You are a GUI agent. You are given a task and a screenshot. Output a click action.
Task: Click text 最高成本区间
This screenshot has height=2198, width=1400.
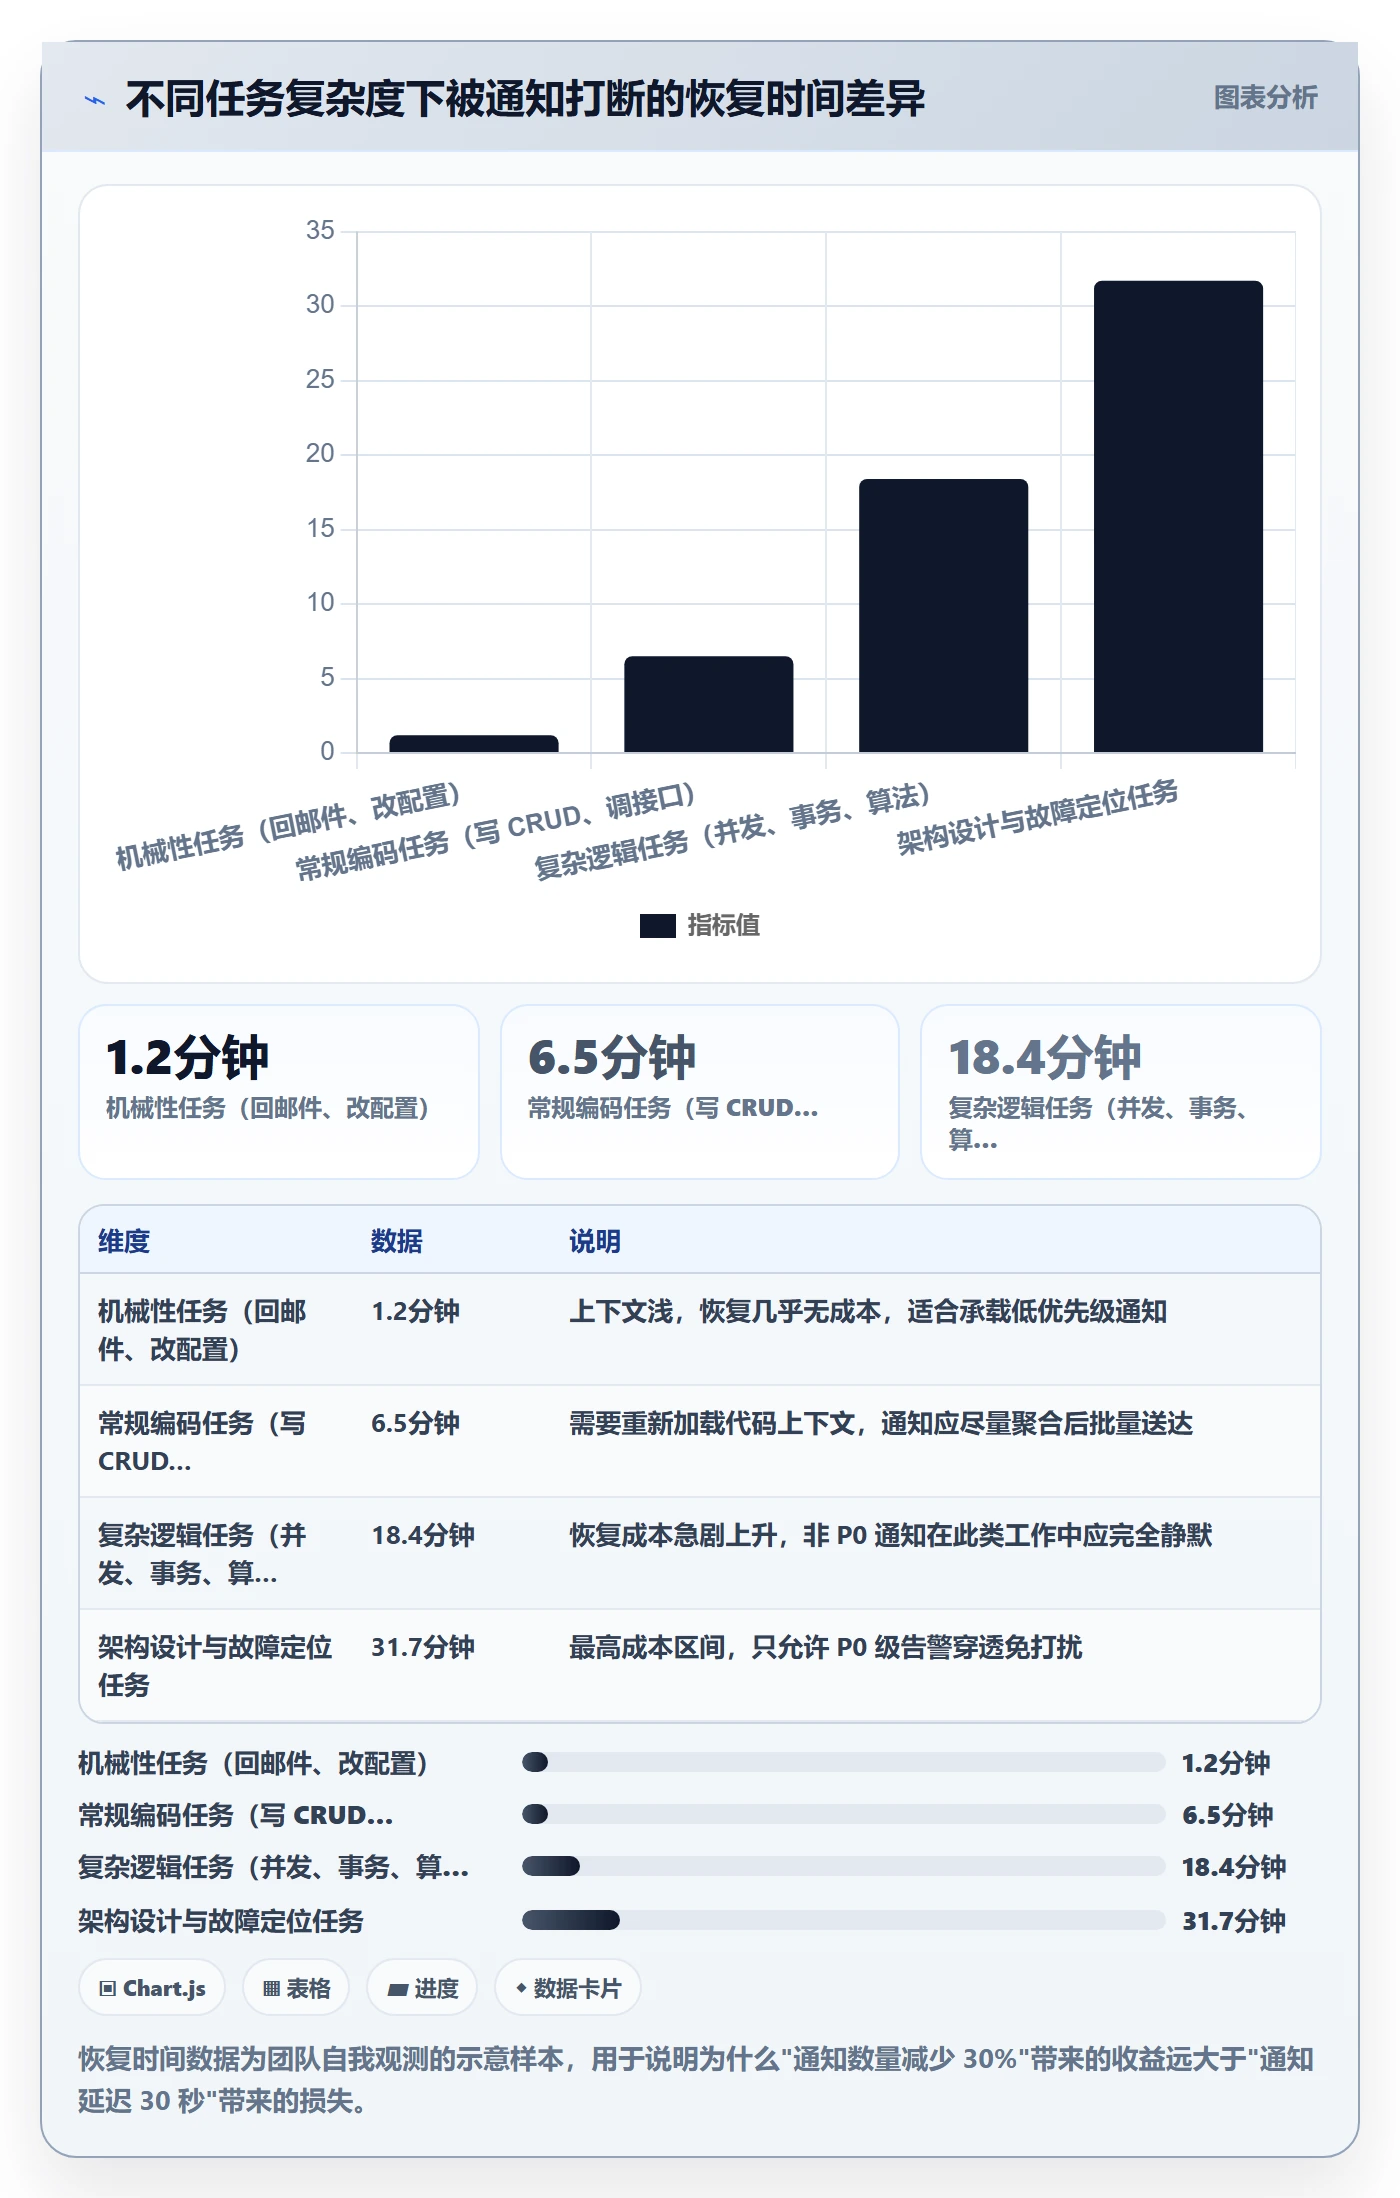coord(647,1647)
